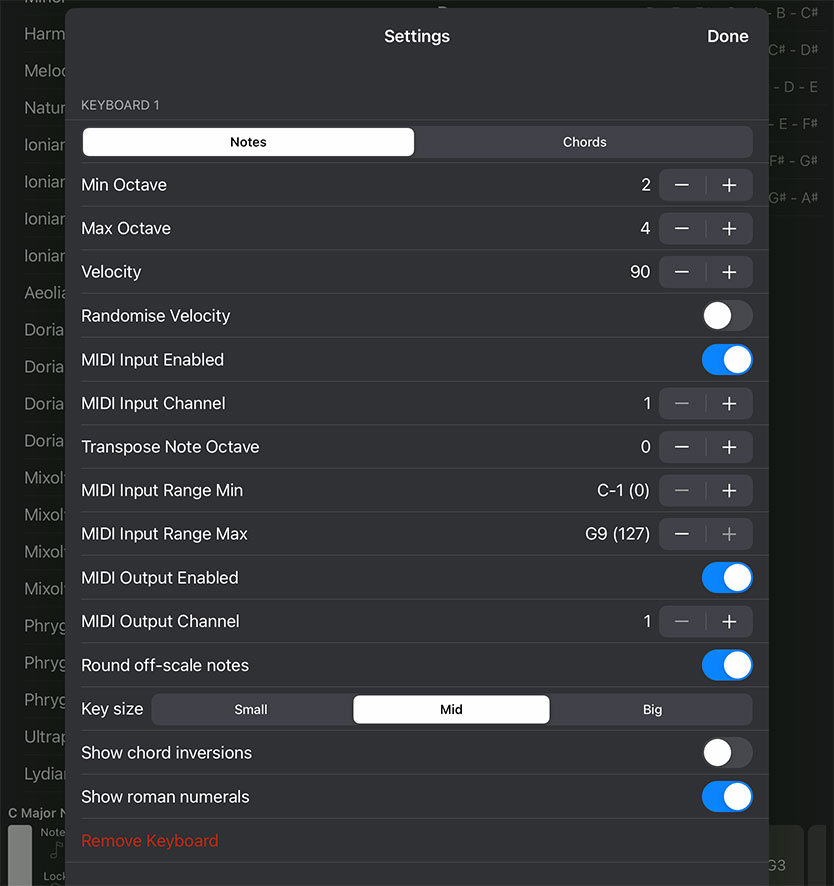Disable MIDI Input Enabled
The width and height of the screenshot is (834, 886).
(727, 359)
